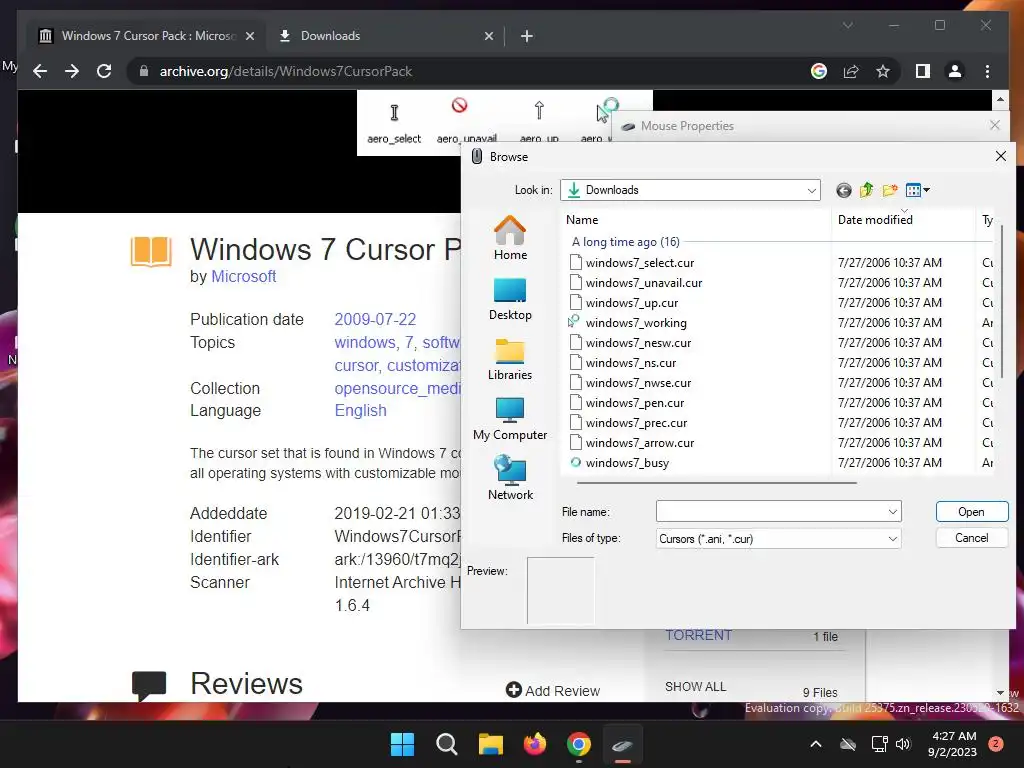The image size is (1024, 768).
Task: Collapse the 'A long time ago (16)' group
Action: [626, 242]
